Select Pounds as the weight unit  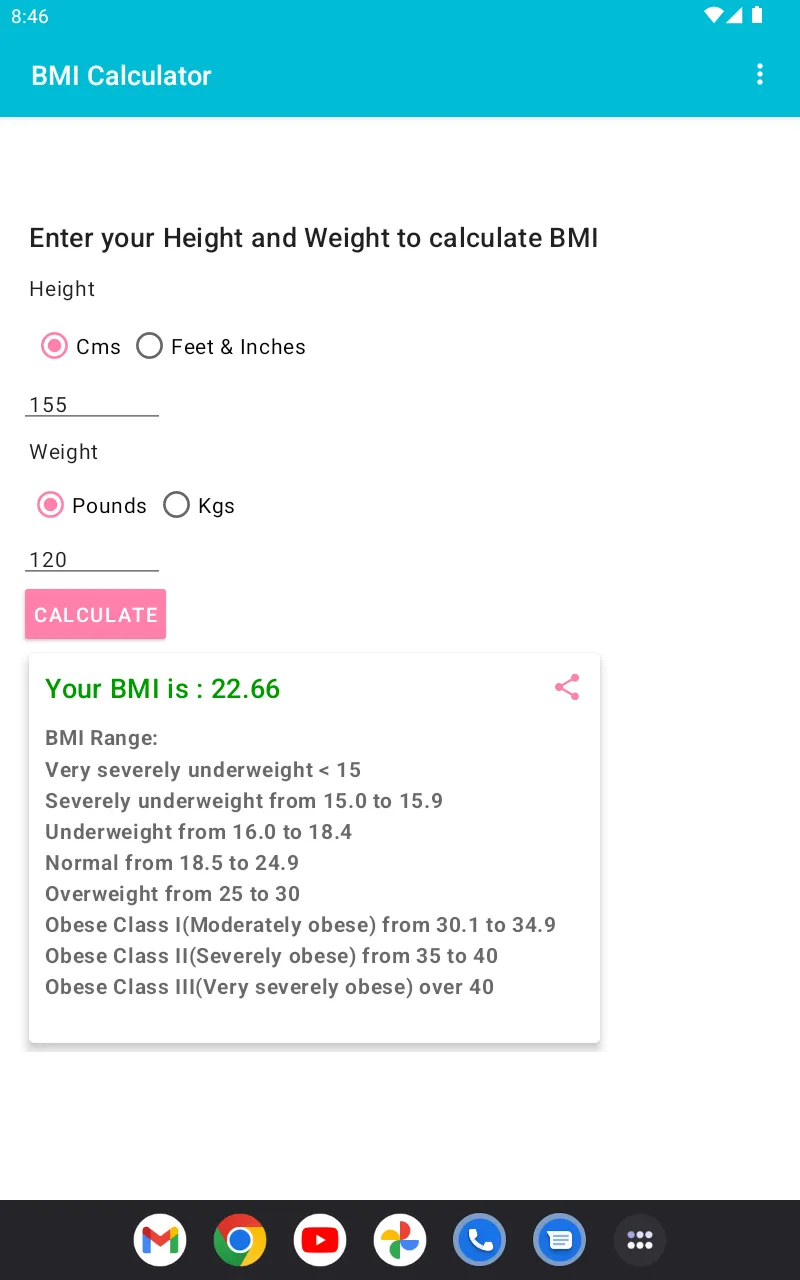pyautogui.click(x=50, y=505)
